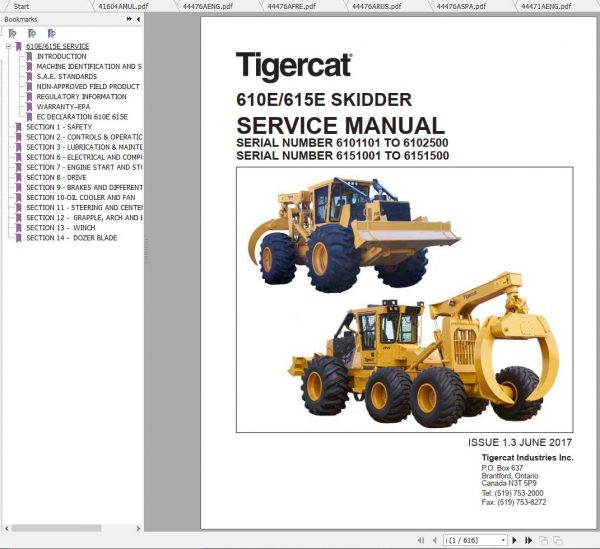Click the double-arrow bookmarks panel options icon
The width and height of the screenshot is (600, 549).
pyautogui.click(x=129, y=19)
